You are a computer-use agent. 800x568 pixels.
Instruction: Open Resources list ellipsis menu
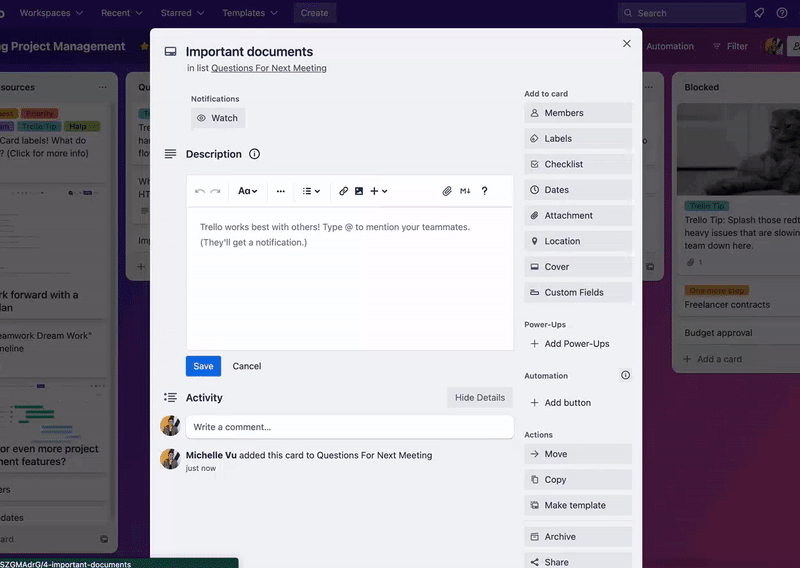(x=103, y=87)
